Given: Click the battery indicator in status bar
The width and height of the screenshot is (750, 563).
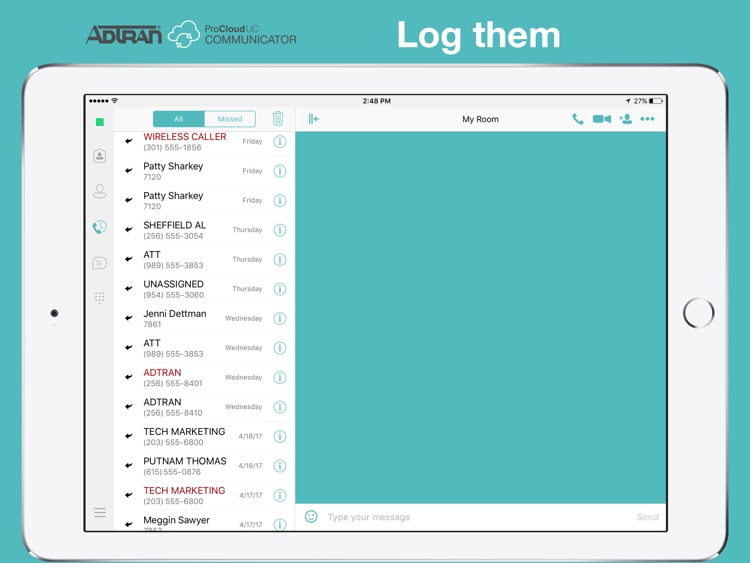Looking at the screenshot, I should click(x=656, y=101).
